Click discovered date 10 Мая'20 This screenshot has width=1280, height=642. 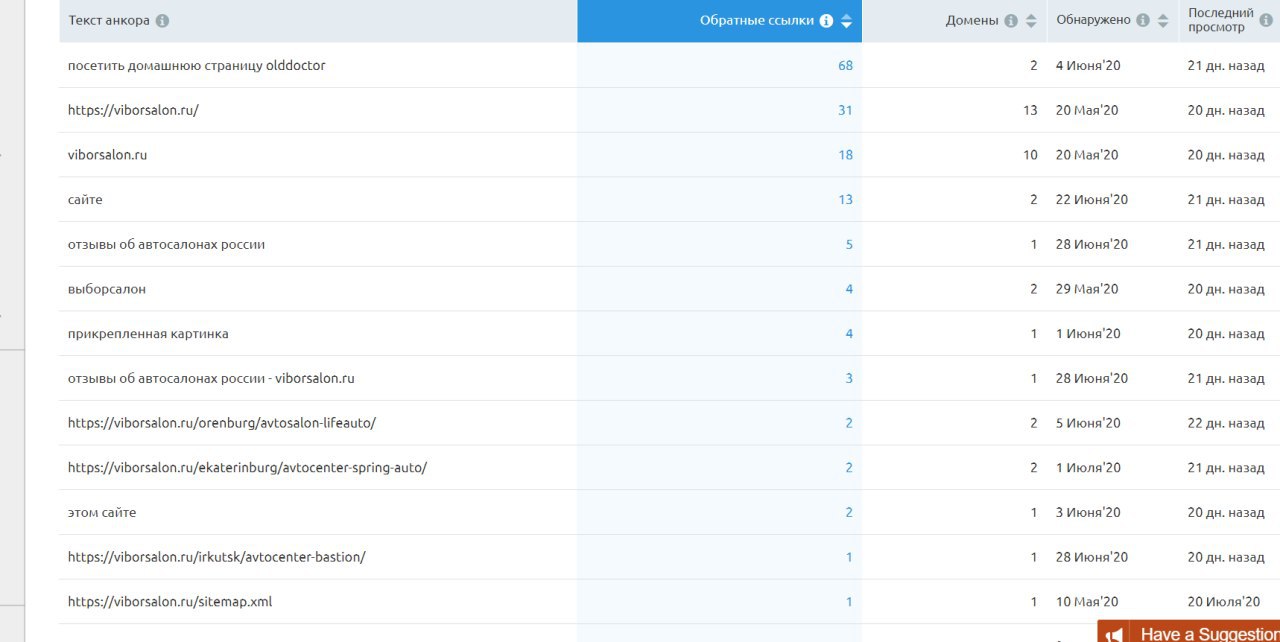(x=1087, y=602)
